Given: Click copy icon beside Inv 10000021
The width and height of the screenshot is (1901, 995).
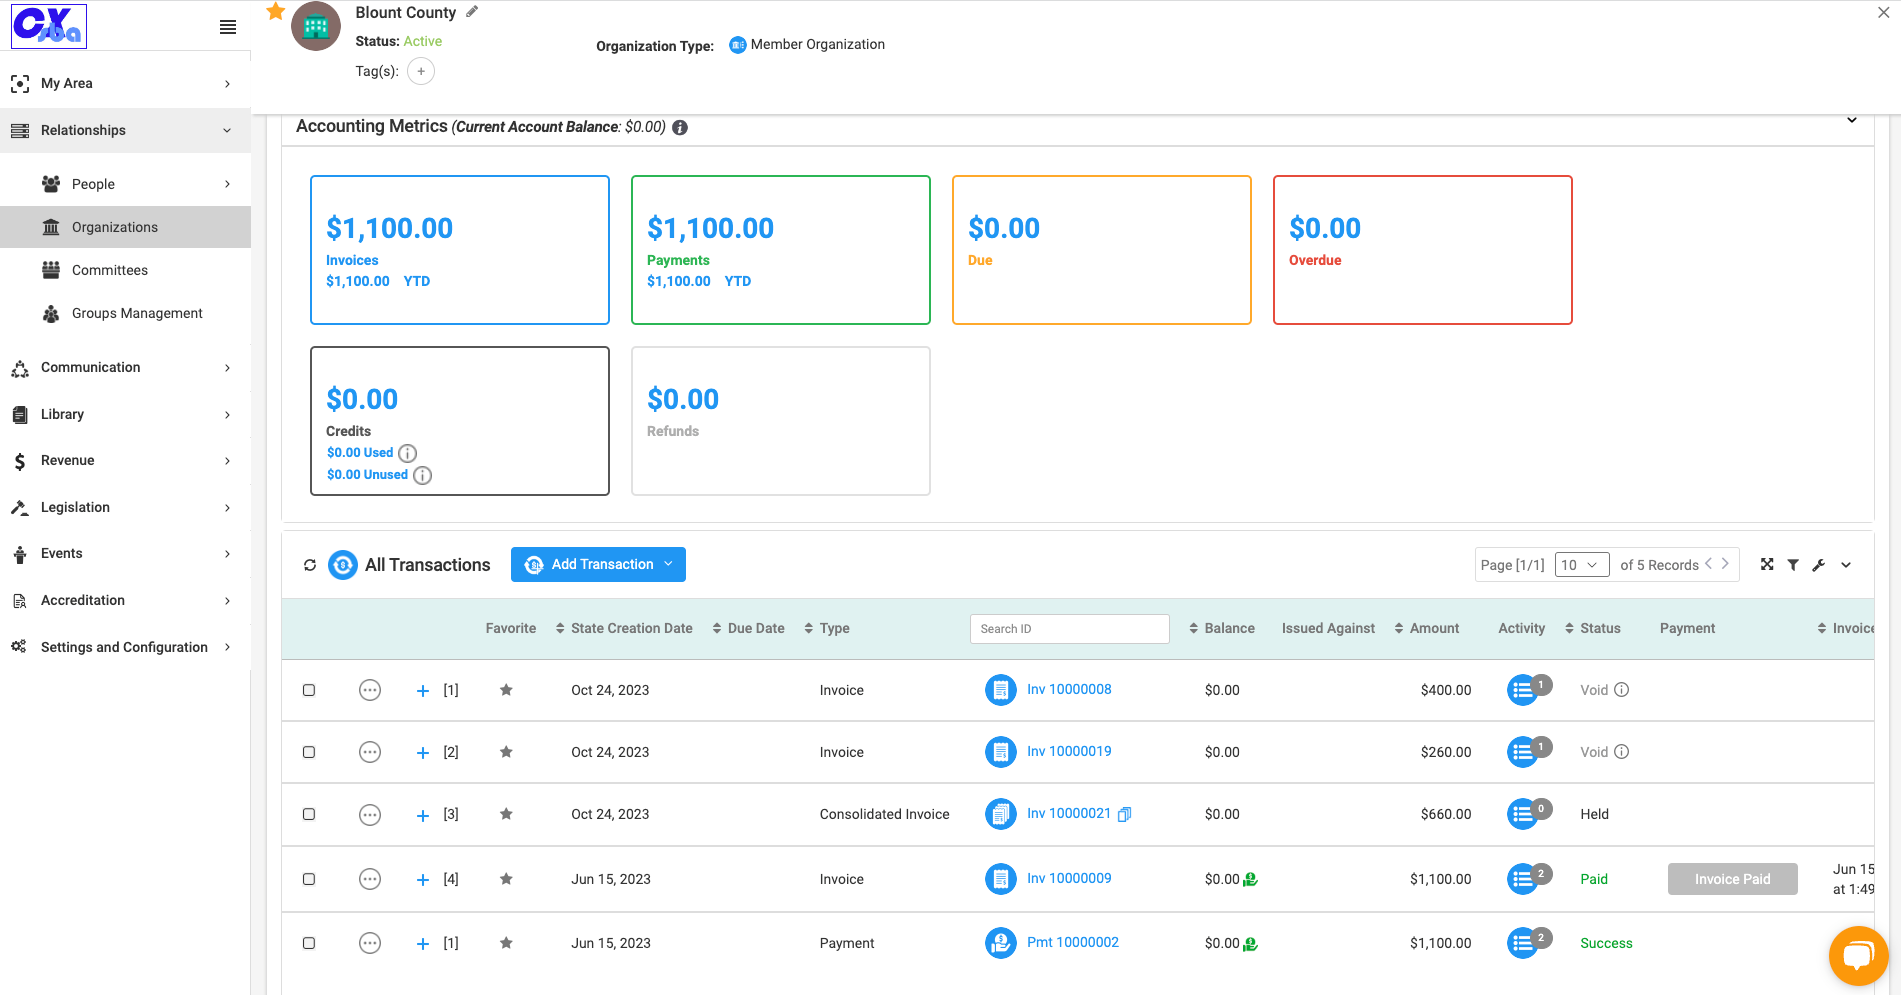Looking at the screenshot, I should tap(1125, 814).
